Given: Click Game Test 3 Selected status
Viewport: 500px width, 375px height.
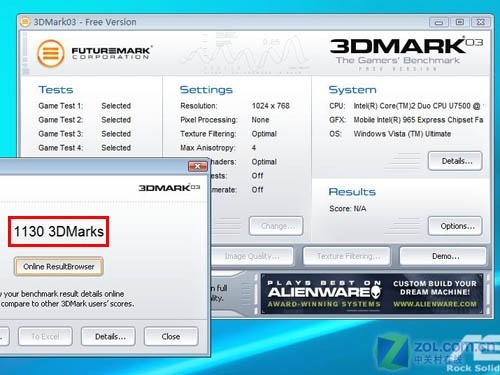Looking at the screenshot, I should [116, 134].
